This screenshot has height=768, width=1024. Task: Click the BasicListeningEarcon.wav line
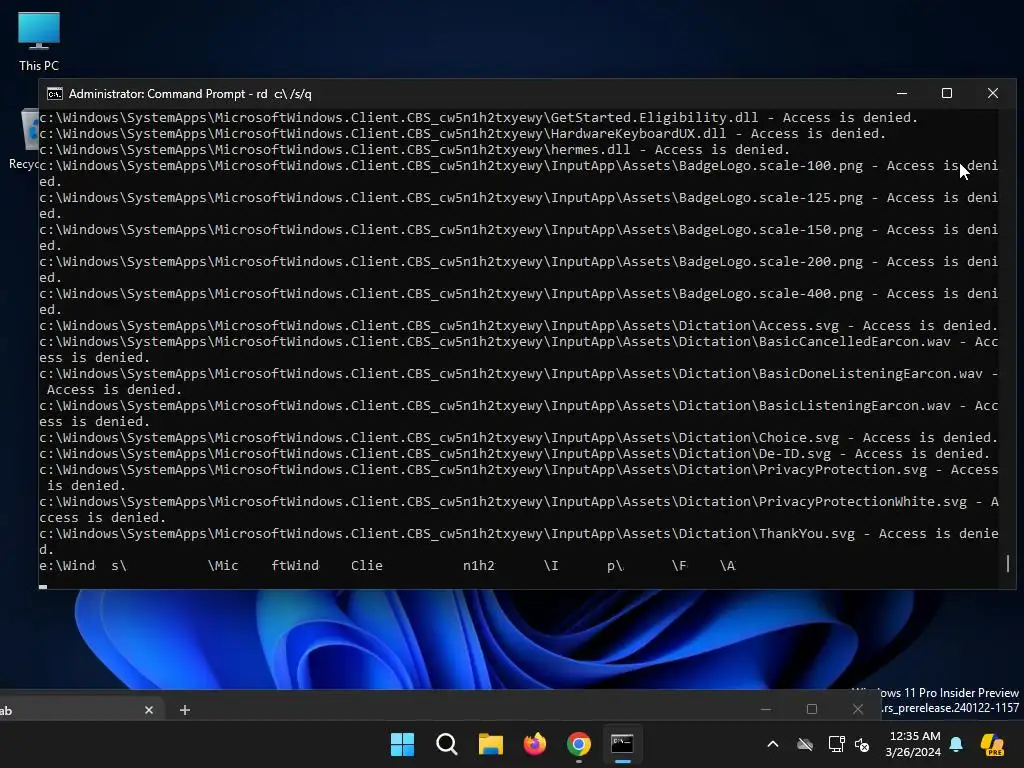(519, 413)
